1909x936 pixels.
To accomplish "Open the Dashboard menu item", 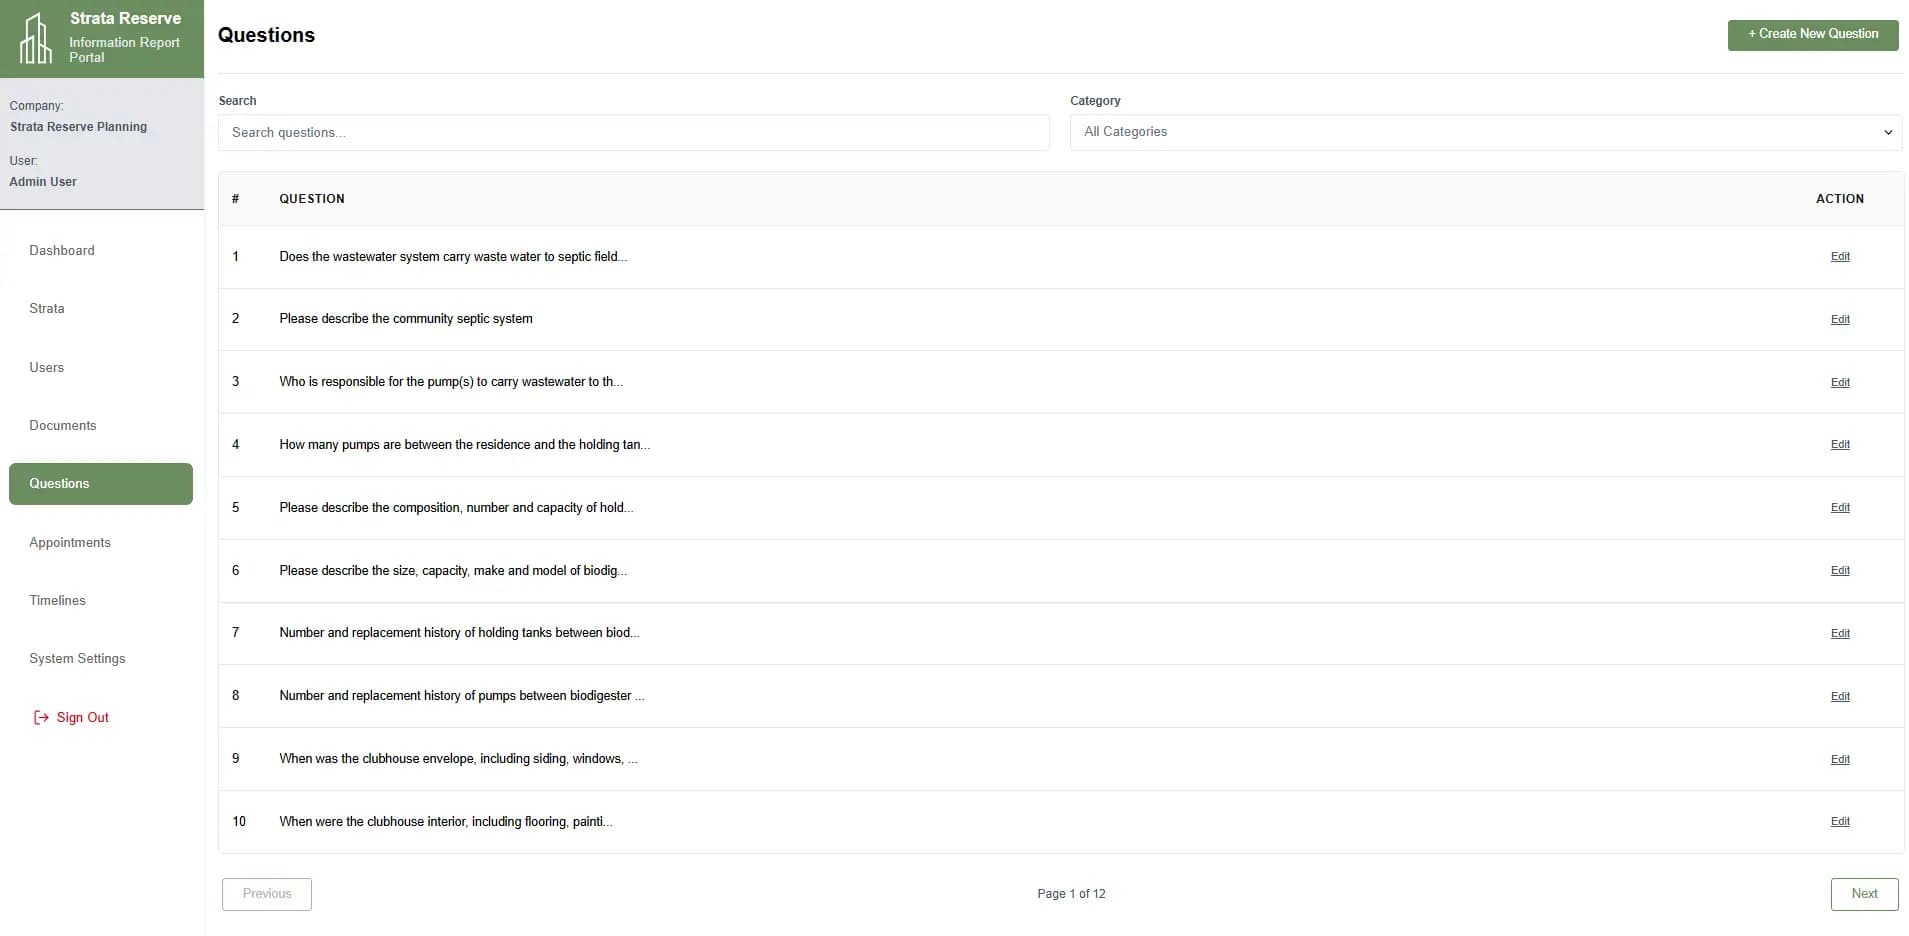I will coord(62,250).
